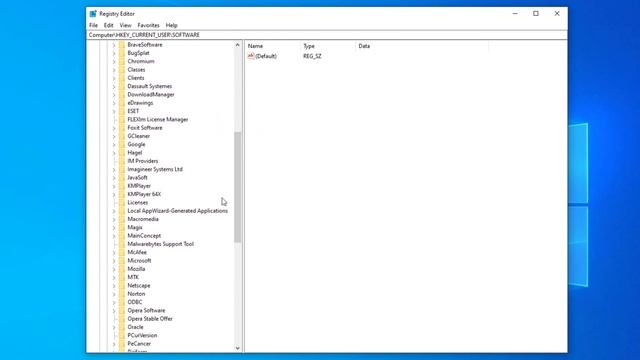Click the REG_SZ type cell

(312, 56)
